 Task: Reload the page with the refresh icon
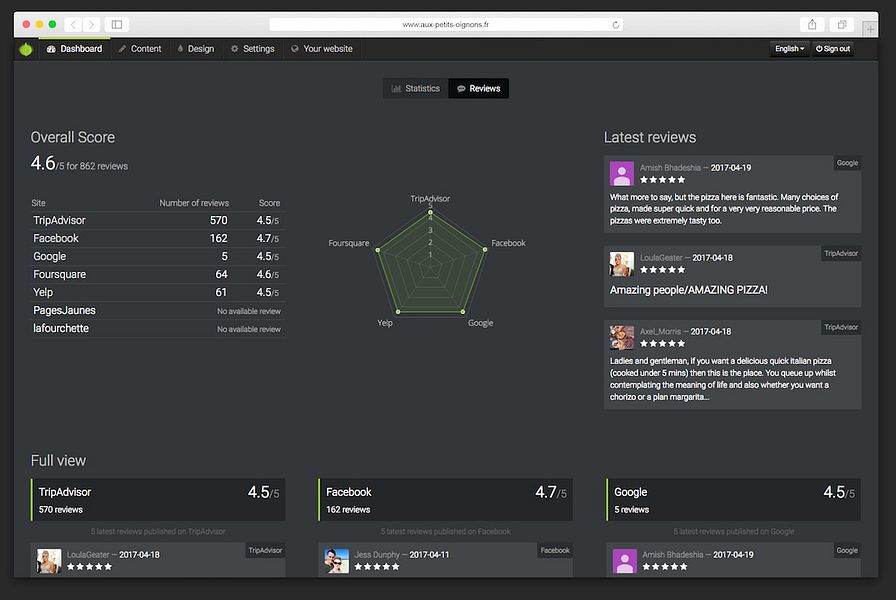(x=615, y=25)
